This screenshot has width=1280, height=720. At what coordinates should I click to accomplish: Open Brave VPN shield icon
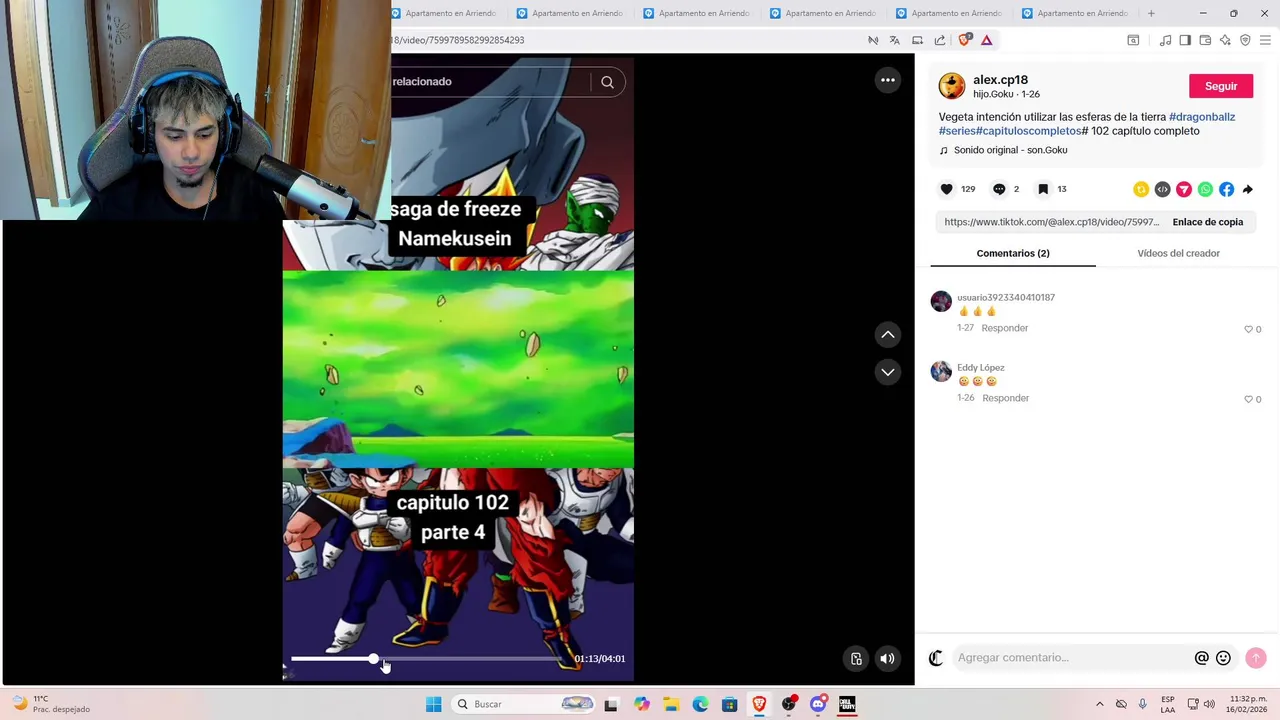point(1245,40)
